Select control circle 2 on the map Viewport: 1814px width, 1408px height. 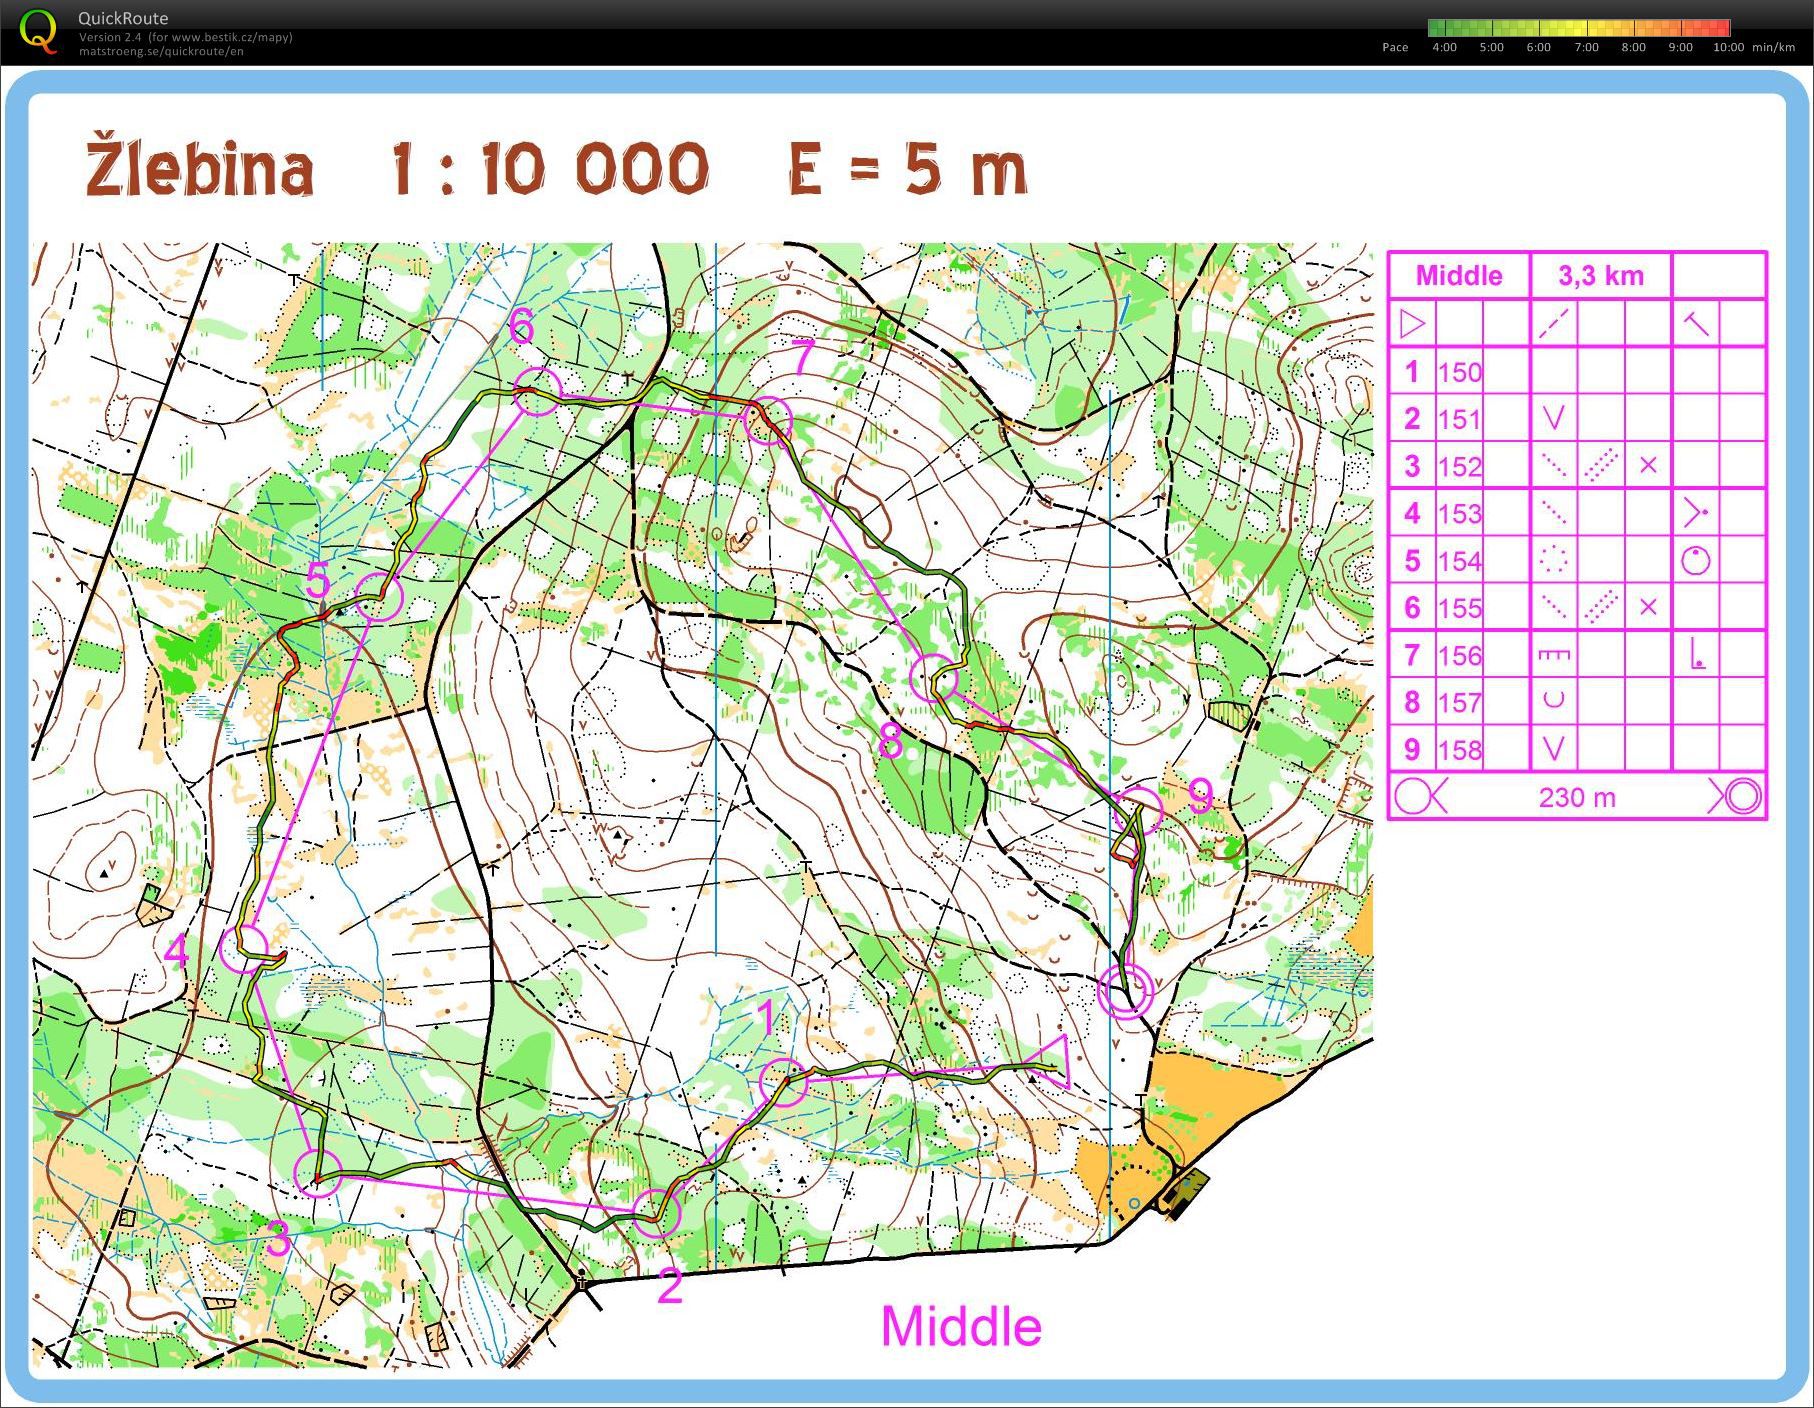[657, 1212]
